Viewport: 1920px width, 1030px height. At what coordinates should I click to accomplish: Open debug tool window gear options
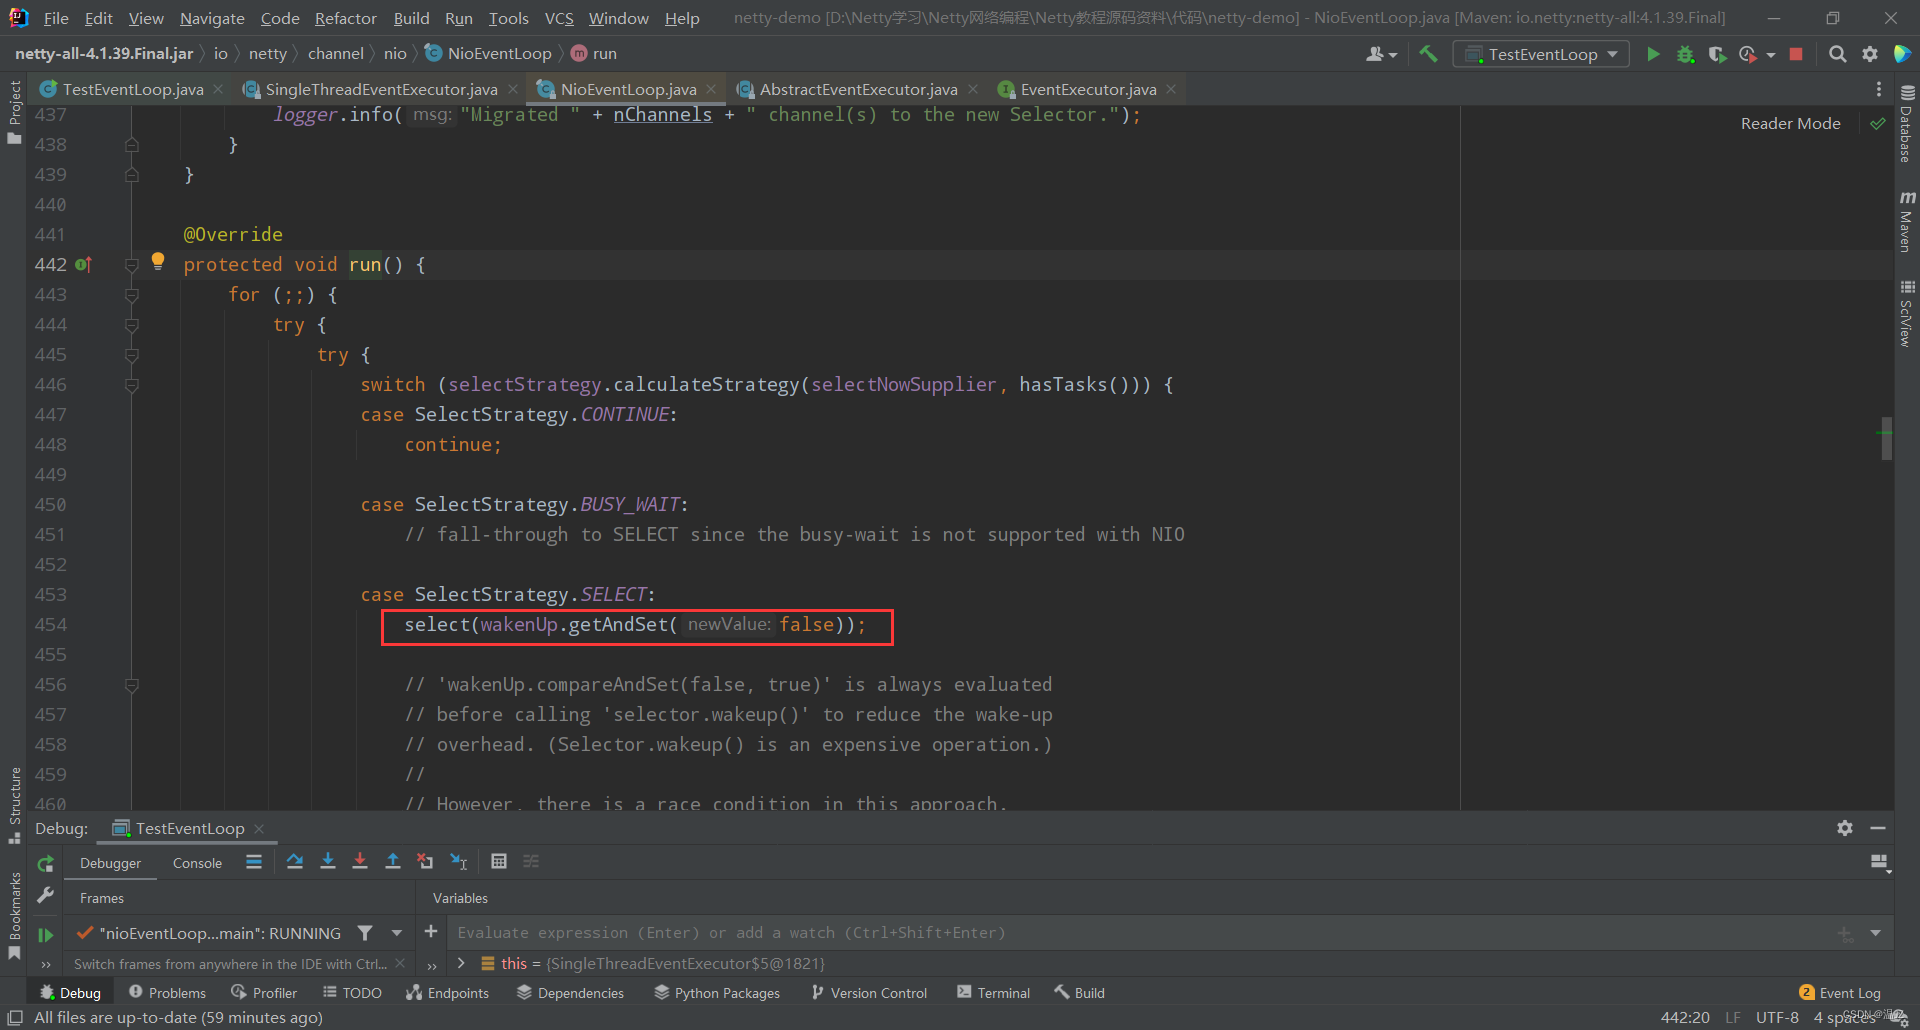[1845, 828]
